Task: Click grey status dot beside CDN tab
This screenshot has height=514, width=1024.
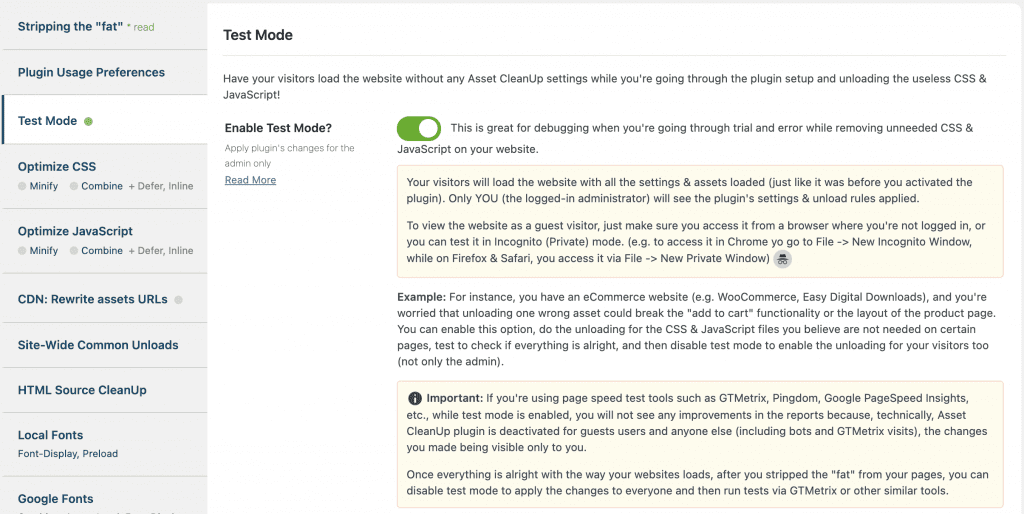Action: click(x=178, y=299)
